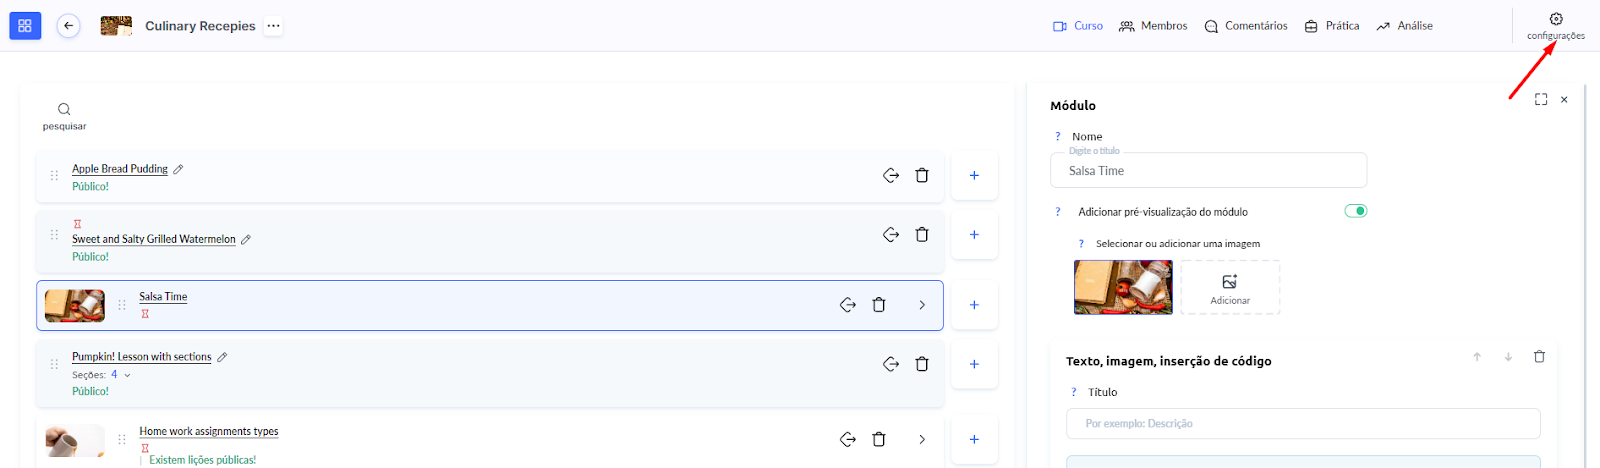Click the Salsa Time move/share icon

848,305
